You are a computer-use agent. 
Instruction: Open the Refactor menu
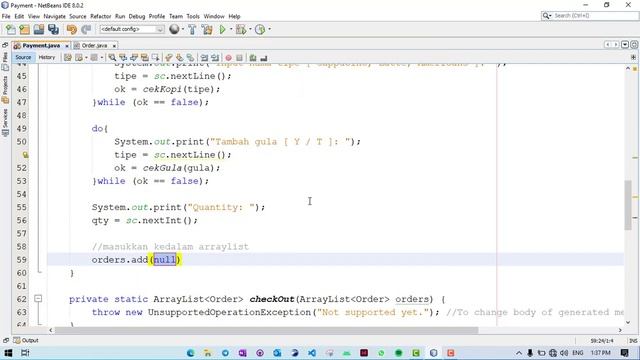100,16
